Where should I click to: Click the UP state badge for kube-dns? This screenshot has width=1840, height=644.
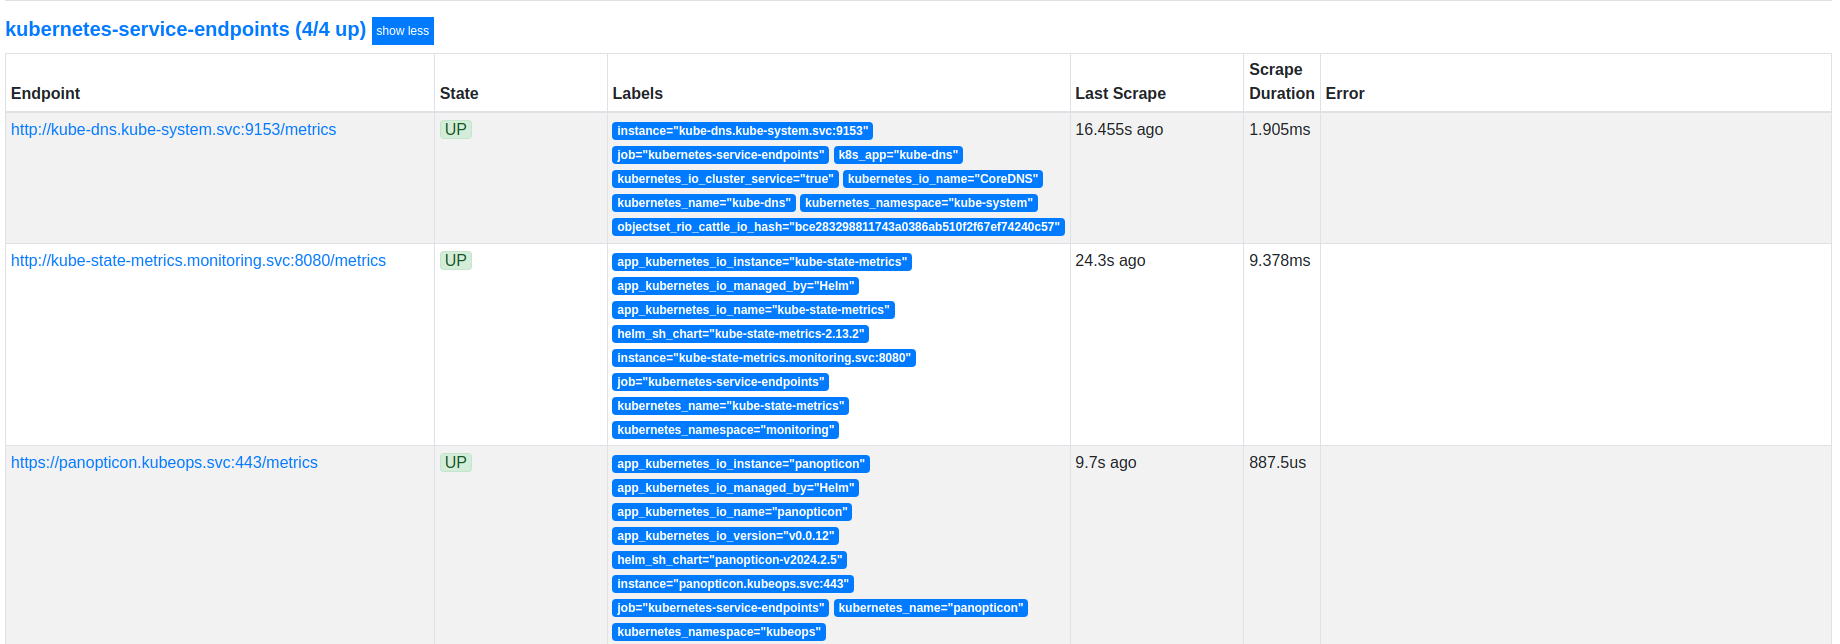tap(455, 130)
